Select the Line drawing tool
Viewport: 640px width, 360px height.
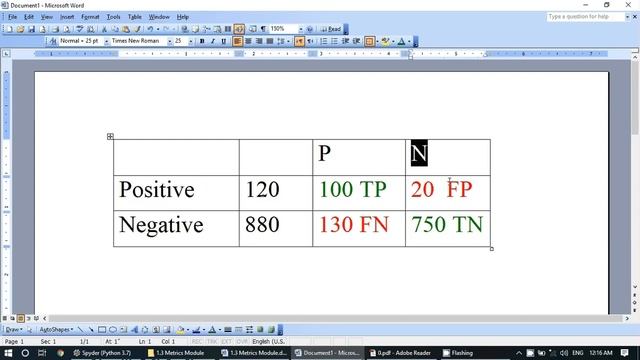[80, 329]
